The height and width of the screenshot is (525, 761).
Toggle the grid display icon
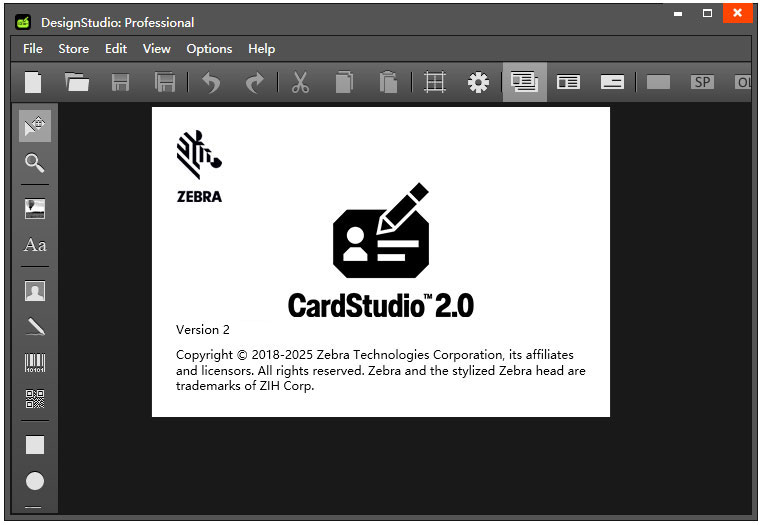(x=434, y=82)
